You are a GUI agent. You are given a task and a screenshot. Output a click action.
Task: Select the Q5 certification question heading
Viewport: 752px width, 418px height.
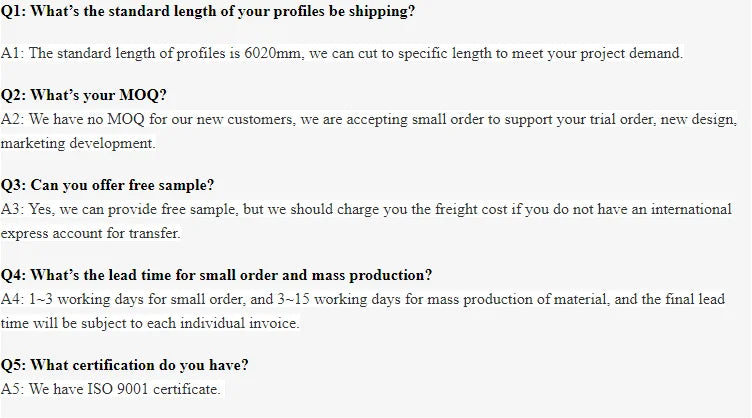coord(125,365)
